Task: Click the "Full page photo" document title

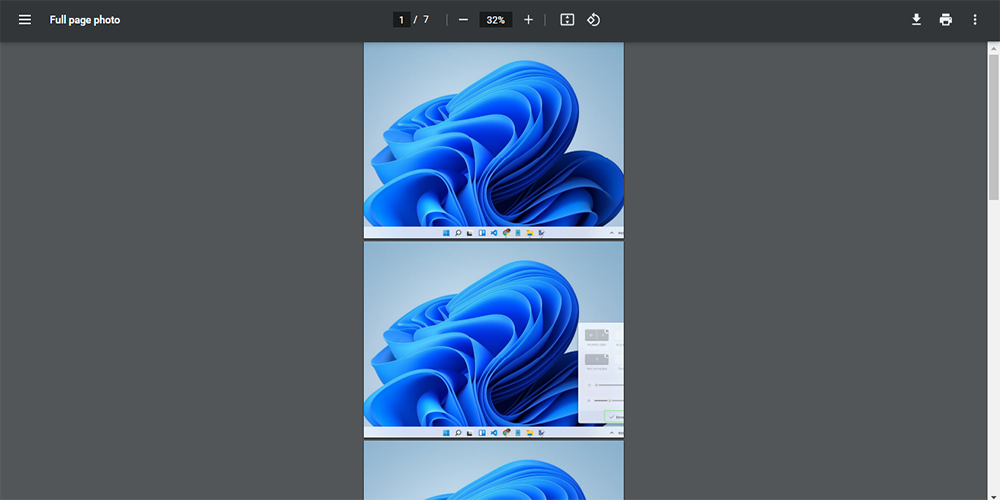Action: (x=85, y=20)
